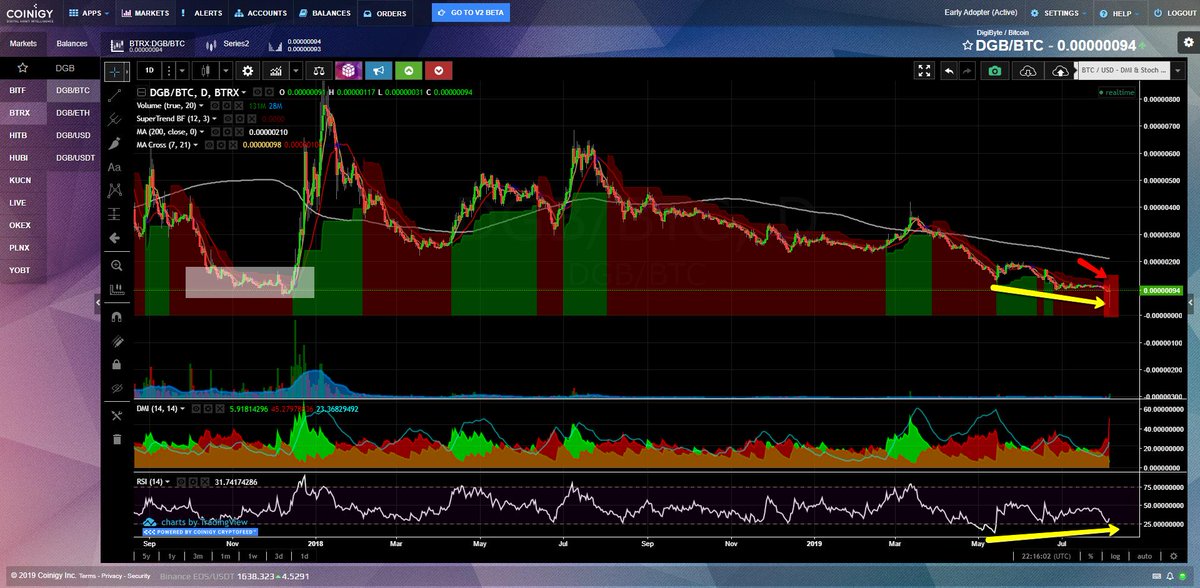Open the candle chart style dropdown

227,71
